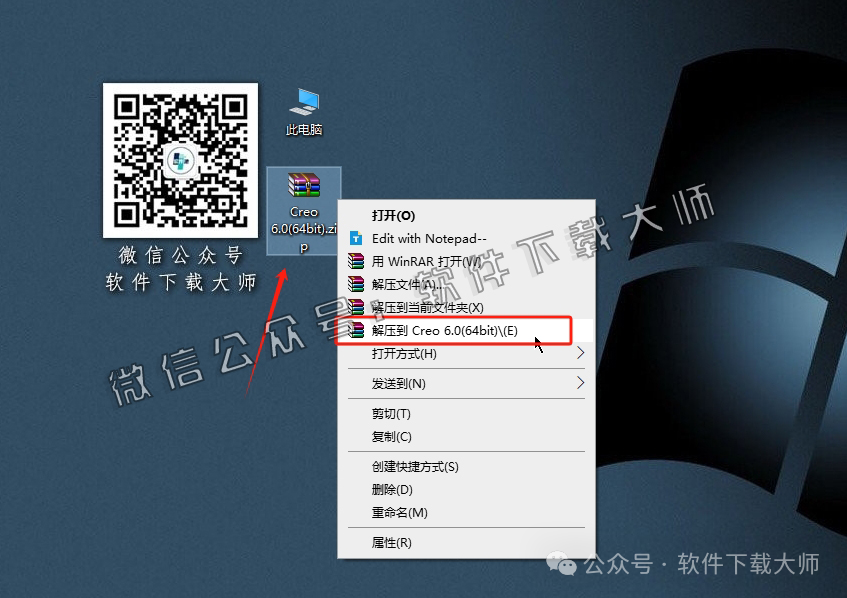
Task: Choose 剪切(T) in context menu
Action: coord(466,414)
